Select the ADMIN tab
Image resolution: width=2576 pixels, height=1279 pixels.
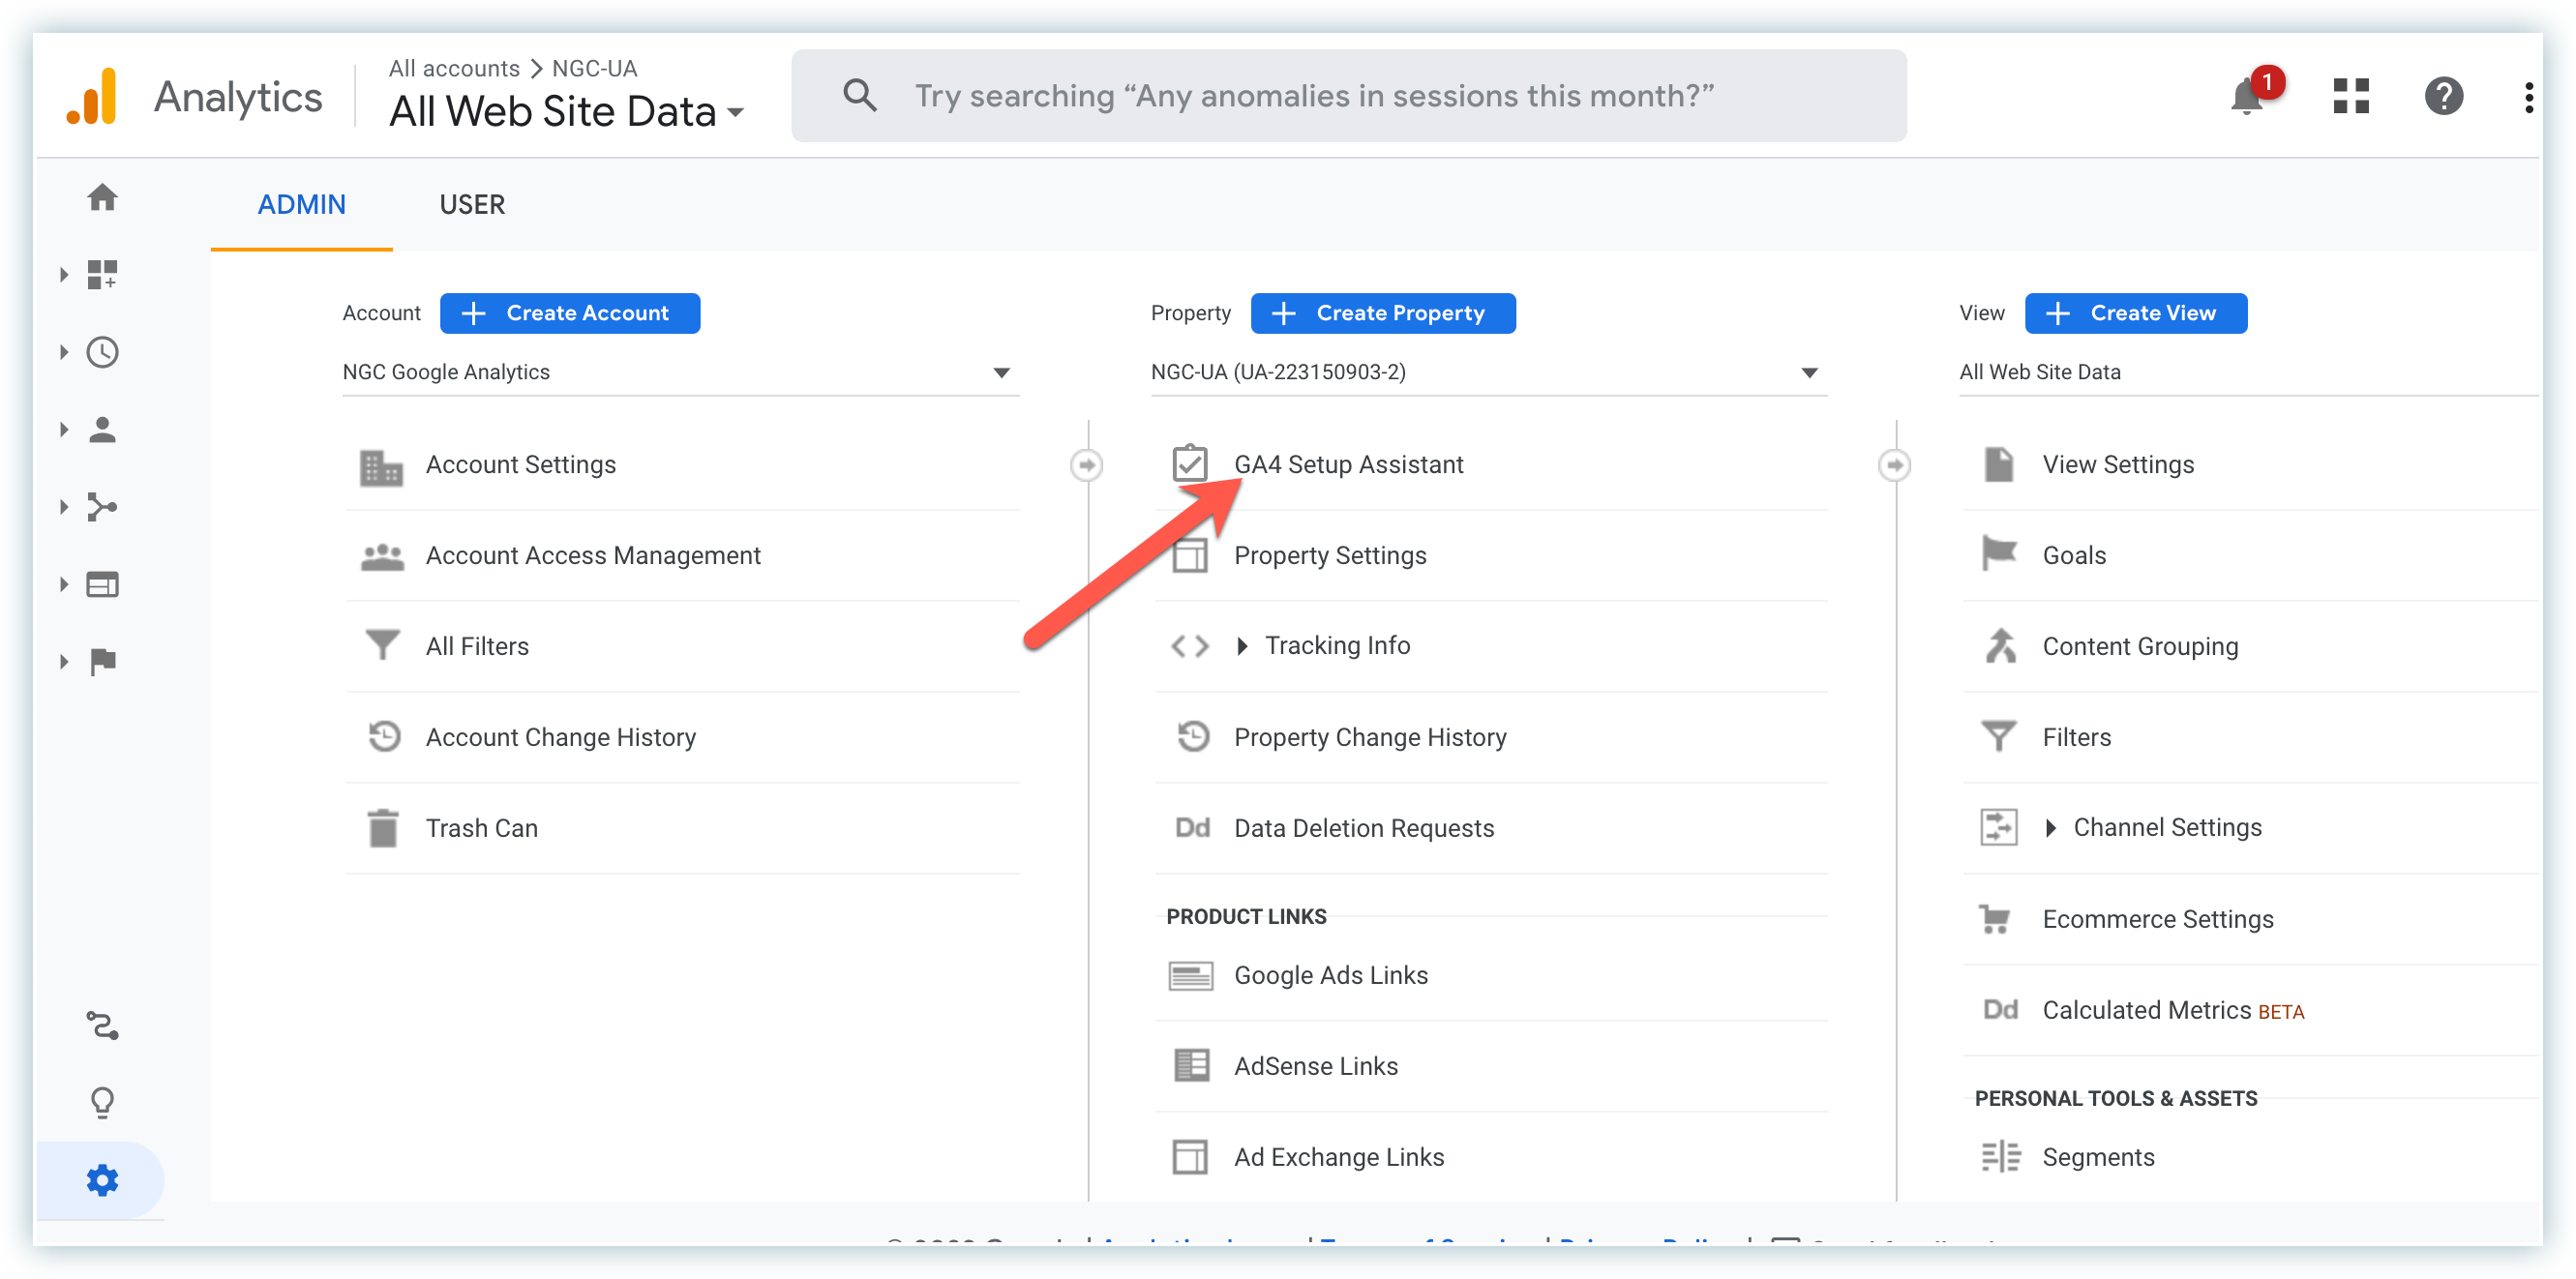tap(301, 205)
